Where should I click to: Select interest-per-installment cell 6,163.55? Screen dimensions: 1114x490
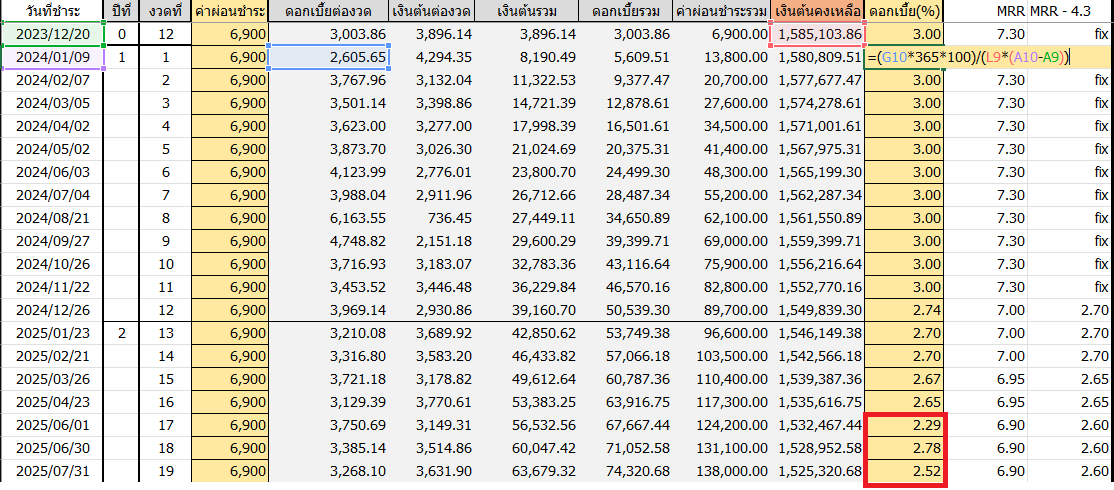pyautogui.click(x=328, y=218)
